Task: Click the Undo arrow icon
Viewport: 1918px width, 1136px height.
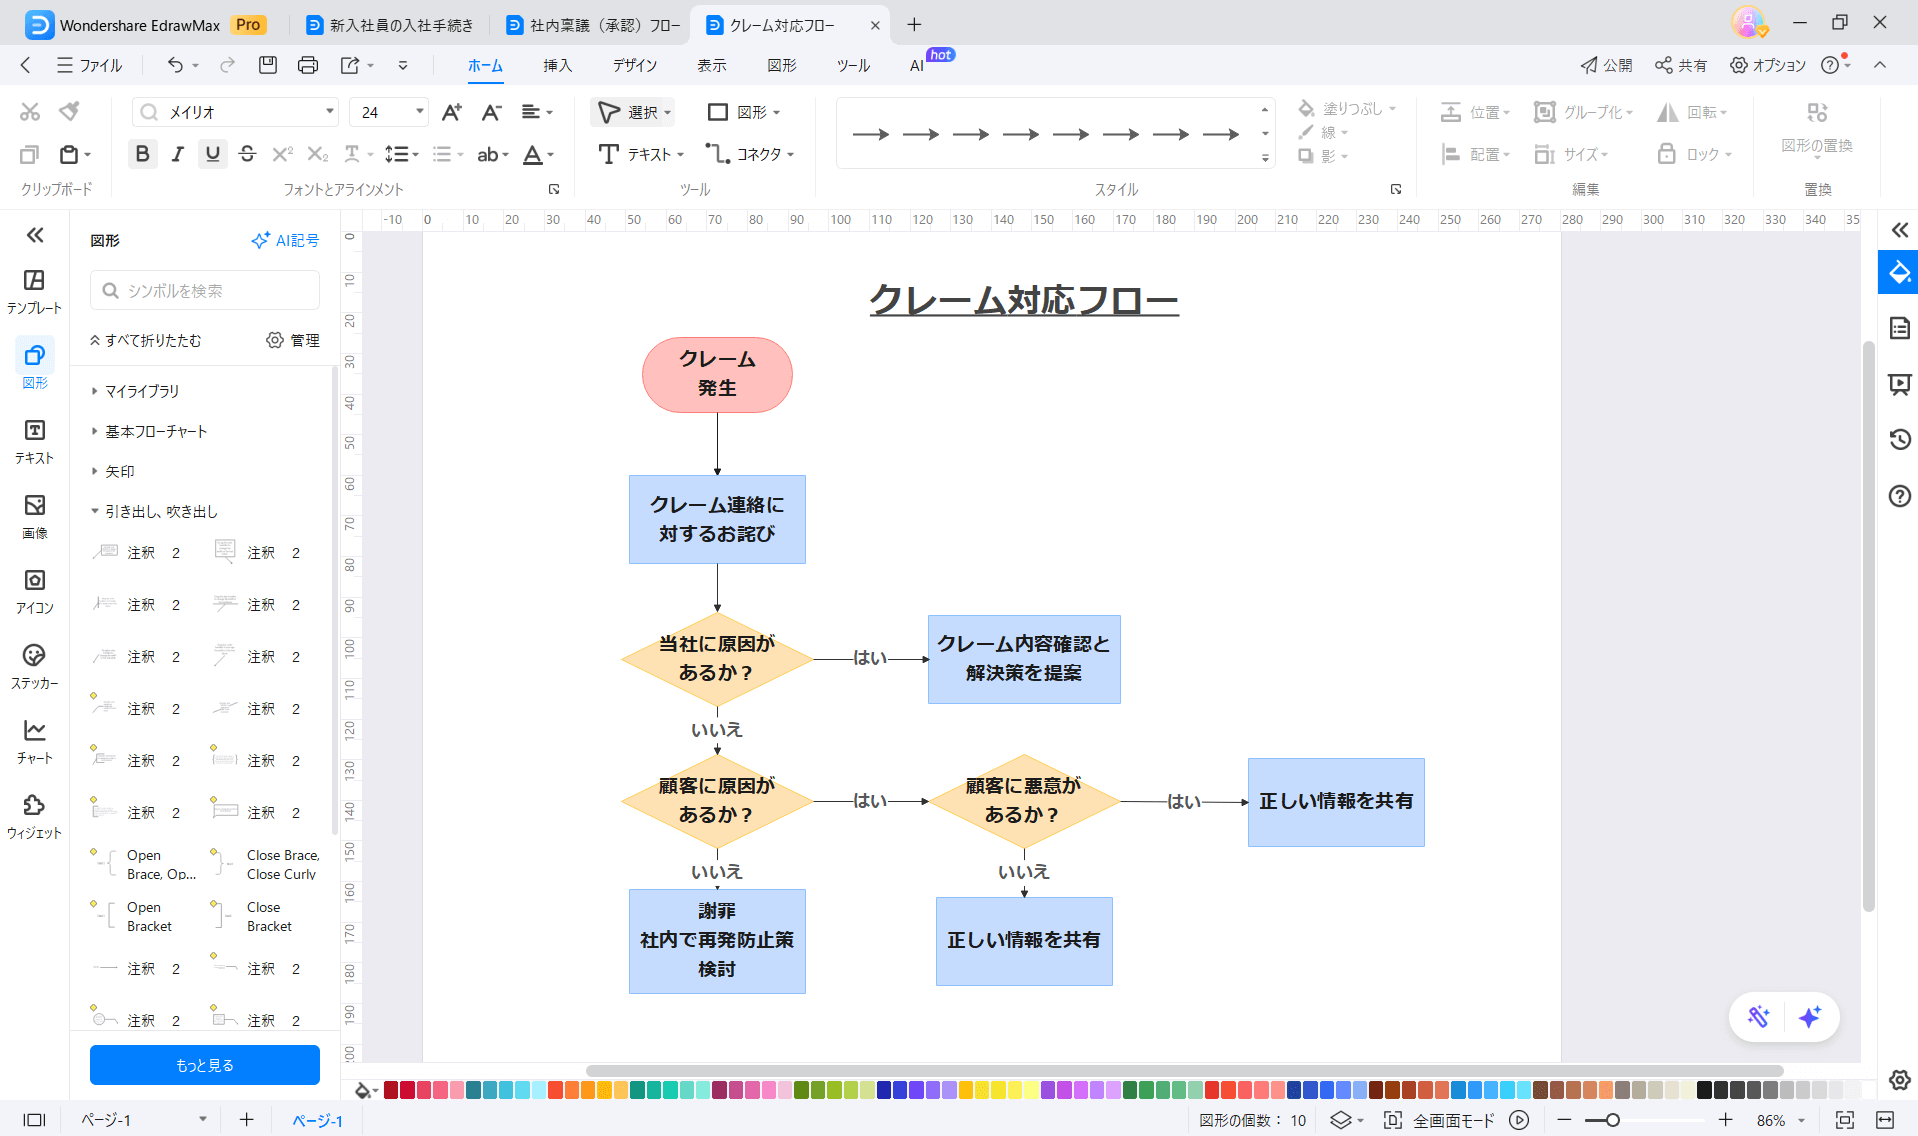Action: coord(175,65)
